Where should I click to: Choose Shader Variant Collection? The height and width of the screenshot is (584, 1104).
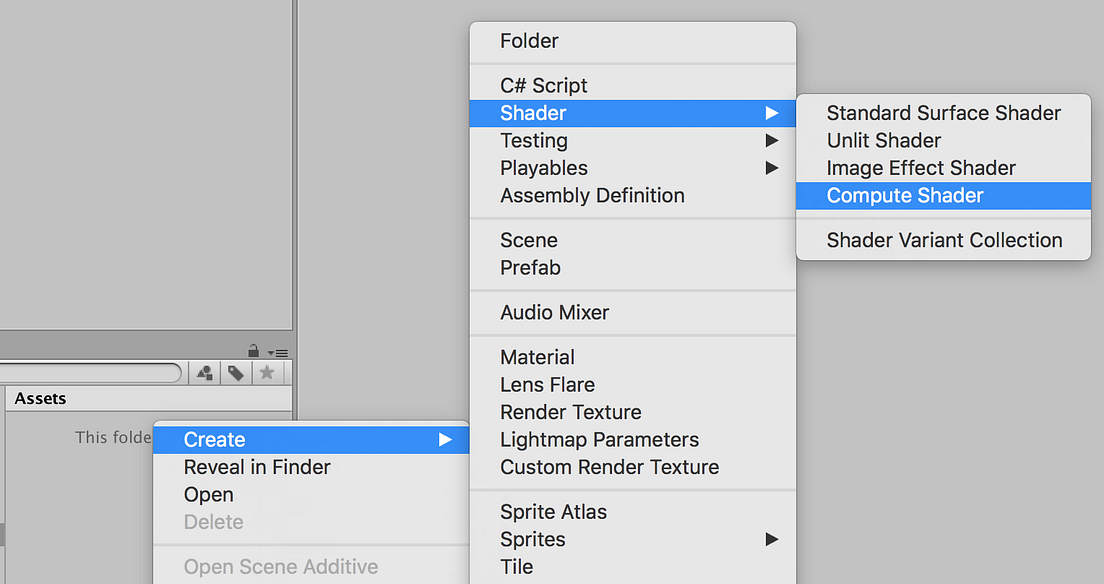click(x=944, y=240)
